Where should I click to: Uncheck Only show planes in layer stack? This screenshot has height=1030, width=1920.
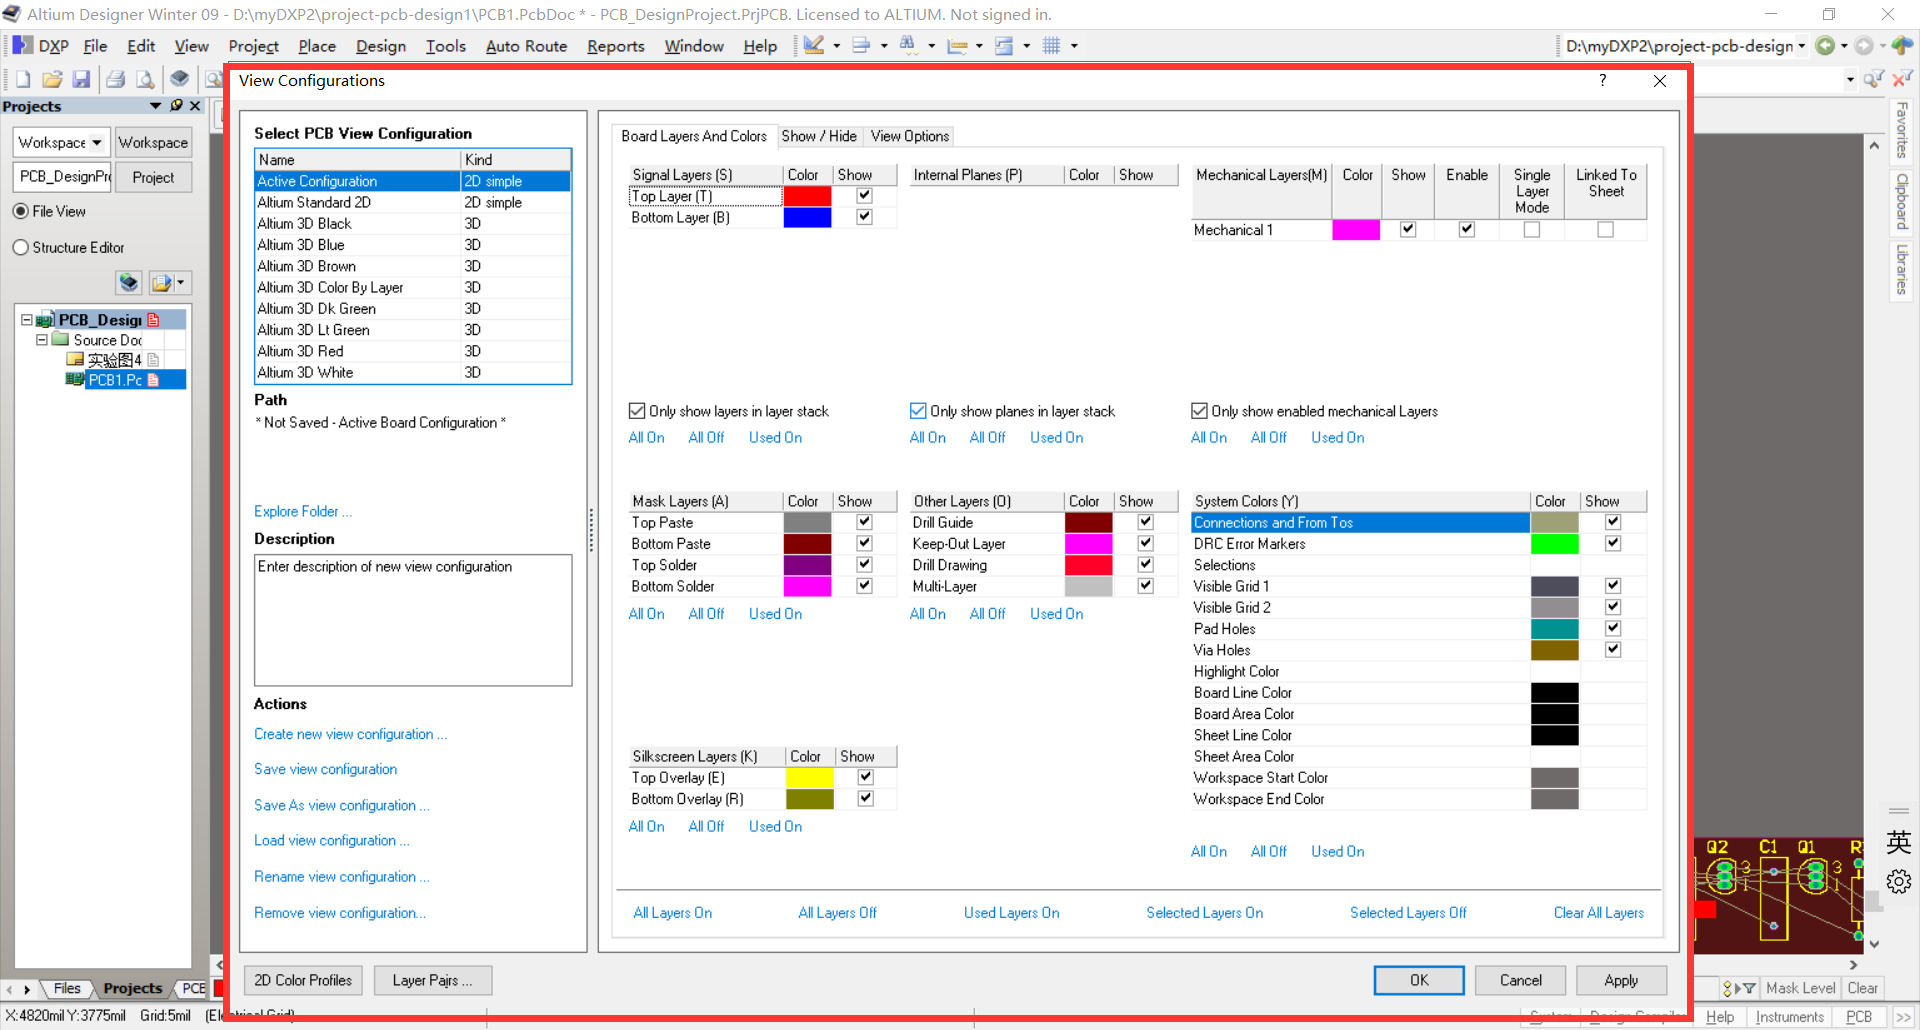coord(918,411)
